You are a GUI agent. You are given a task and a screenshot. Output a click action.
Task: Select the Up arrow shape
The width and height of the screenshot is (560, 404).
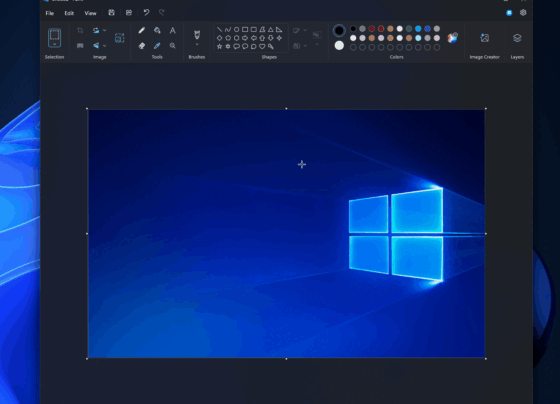tap(262, 38)
